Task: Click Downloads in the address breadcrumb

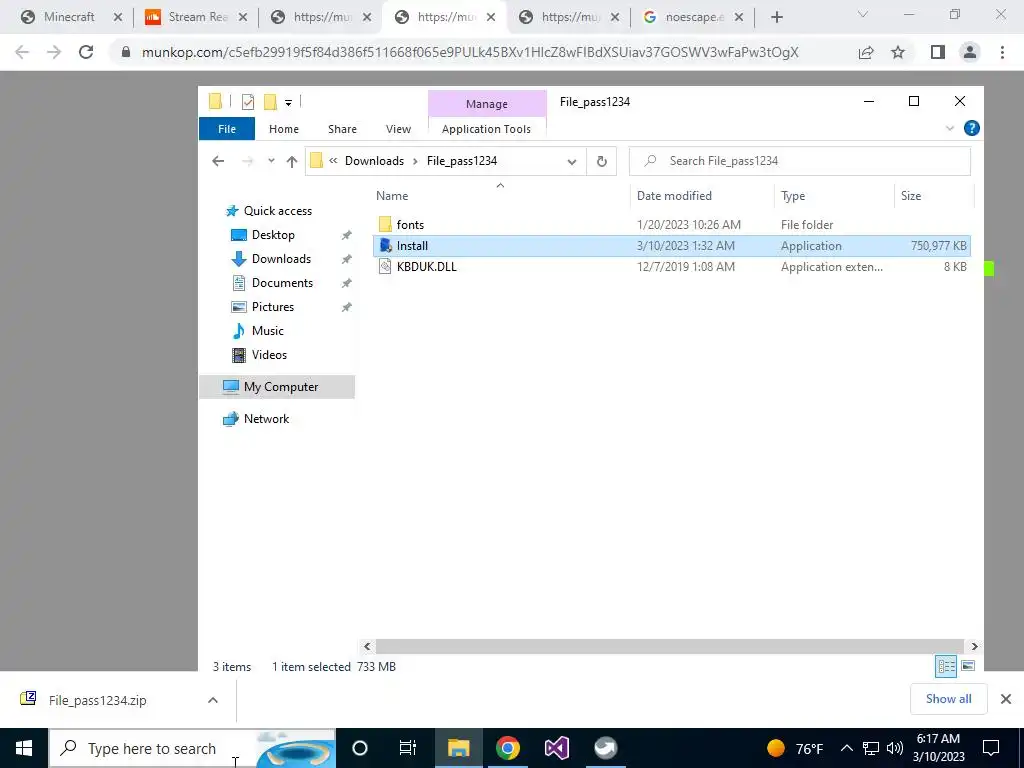Action: coord(374,161)
